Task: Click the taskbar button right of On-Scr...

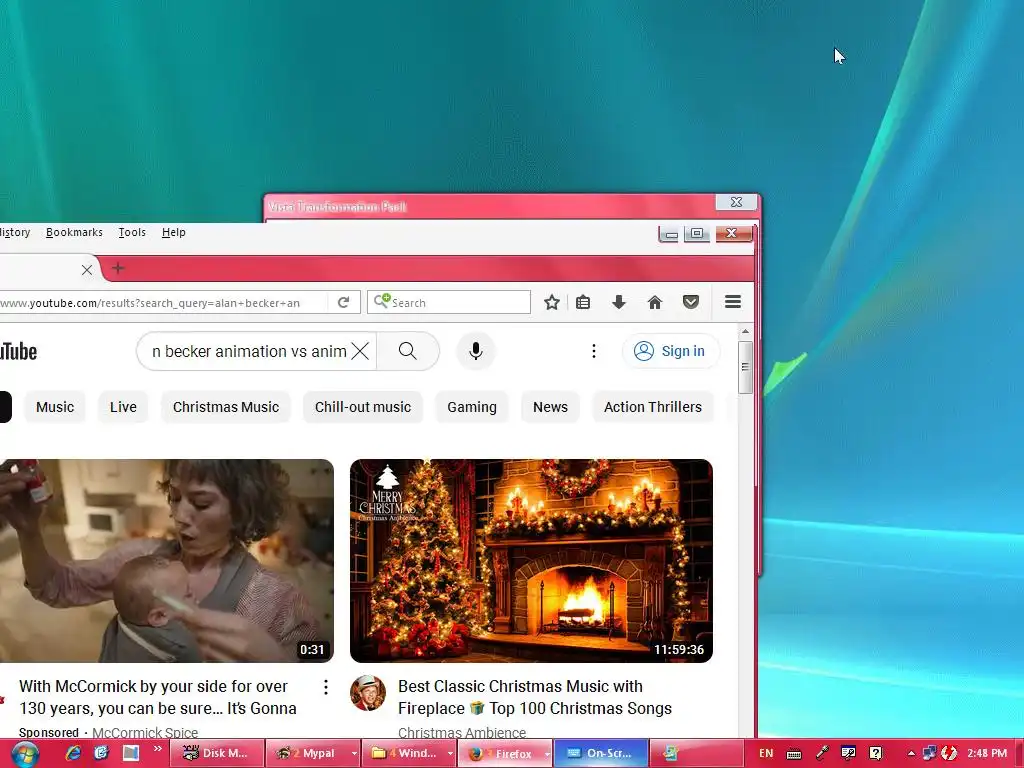Action: click(696, 754)
